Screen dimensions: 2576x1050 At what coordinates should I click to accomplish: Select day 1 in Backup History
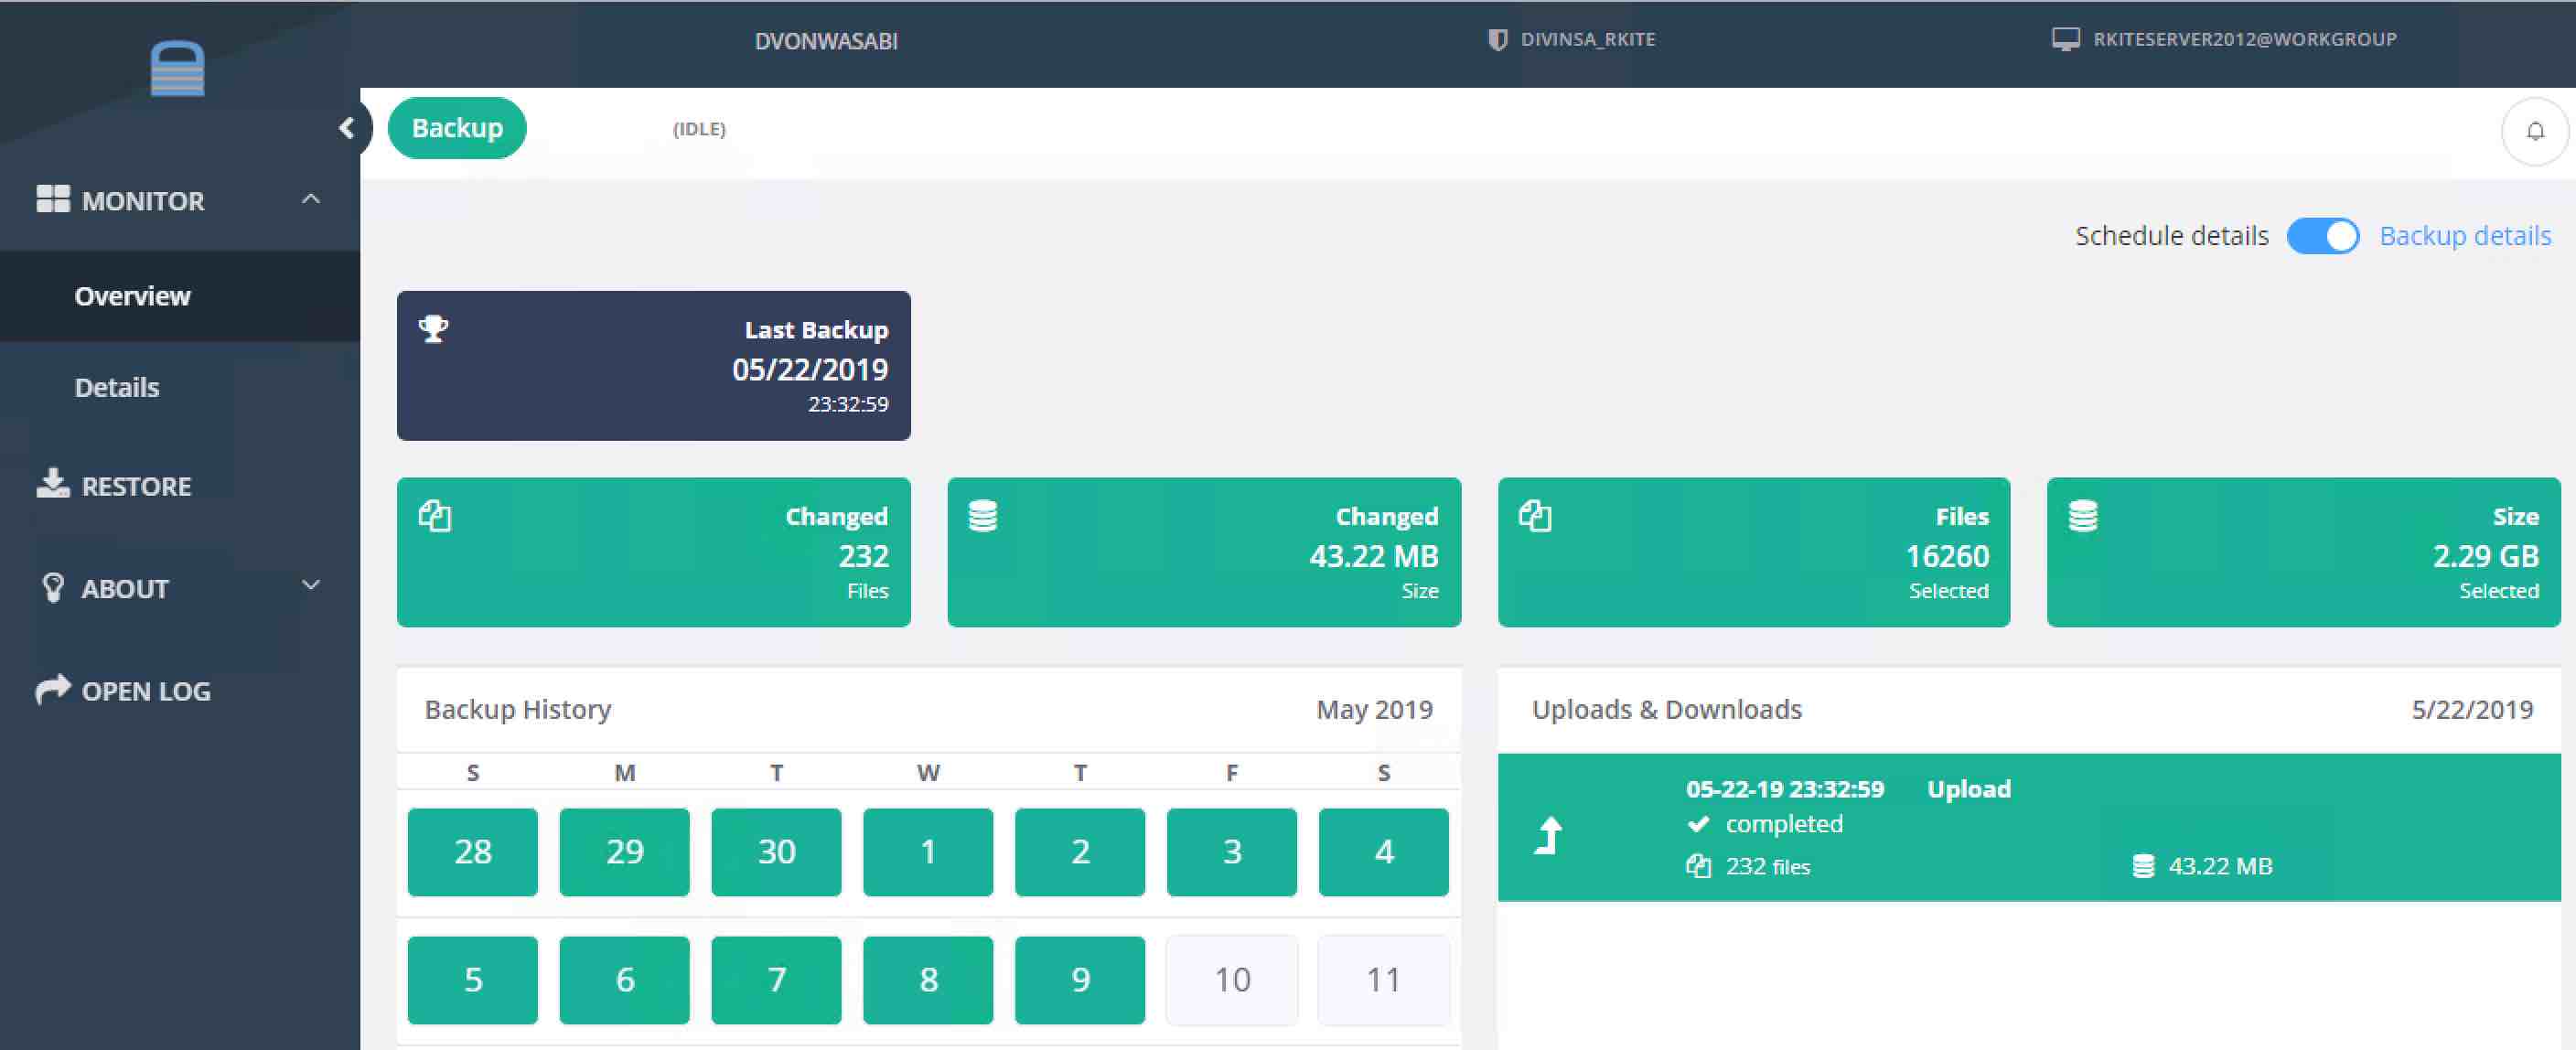pyautogui.click(x=928, y=852)
